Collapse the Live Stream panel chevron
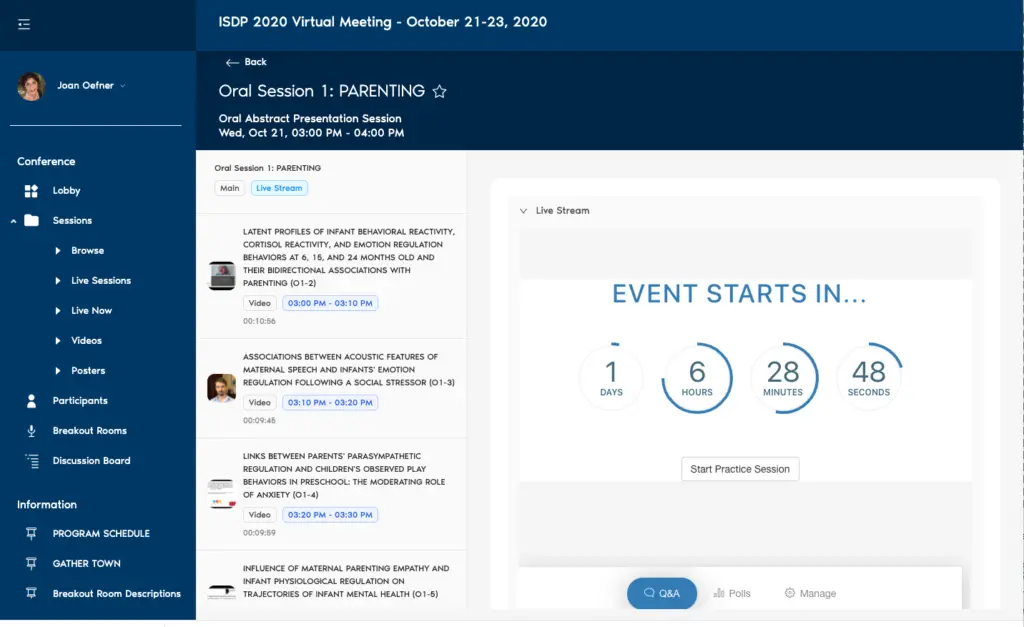1024x627 pixels. [523, 211]
